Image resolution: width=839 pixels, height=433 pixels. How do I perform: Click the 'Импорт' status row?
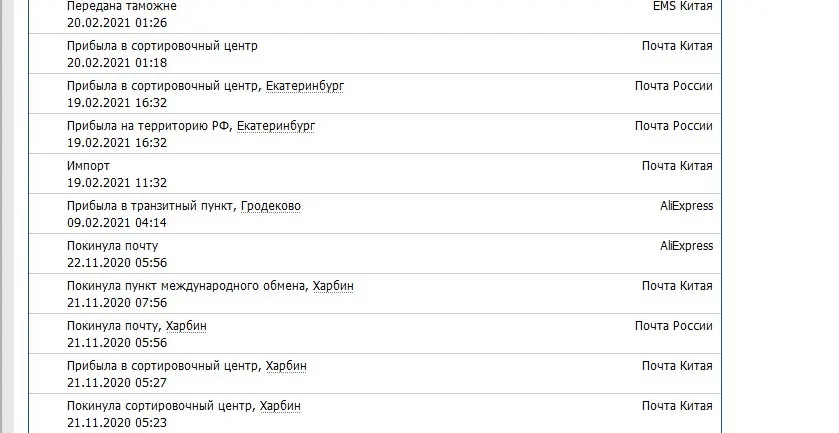tap(88, 166)
